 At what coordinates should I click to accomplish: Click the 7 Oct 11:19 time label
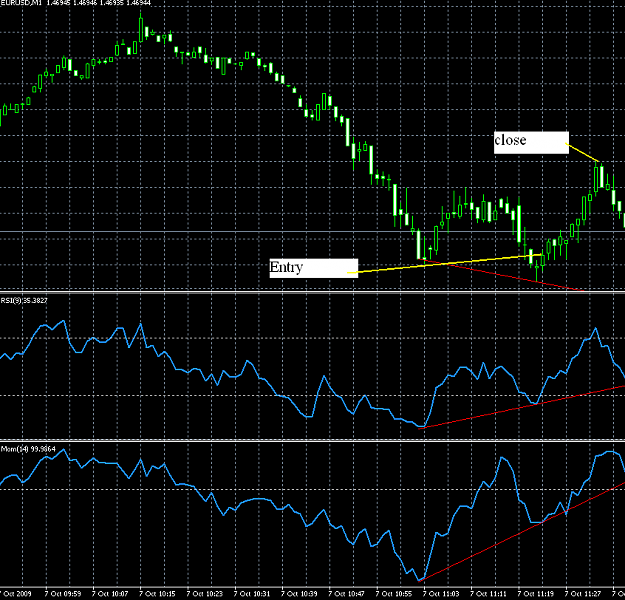coord(536,594)
